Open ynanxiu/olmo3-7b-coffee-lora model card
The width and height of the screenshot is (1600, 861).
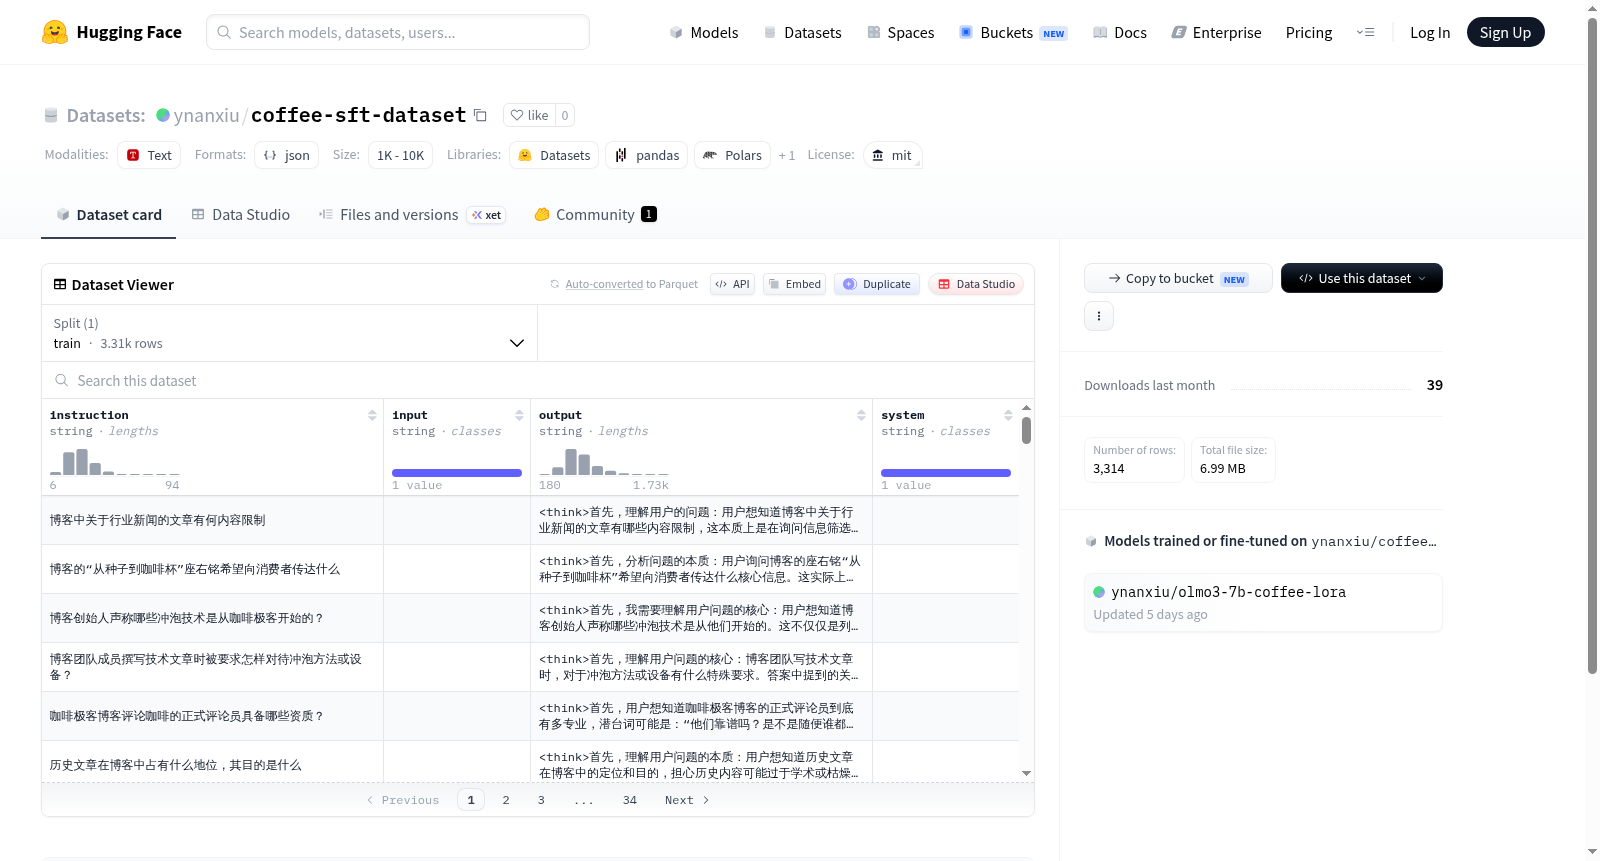[1263, 602]
